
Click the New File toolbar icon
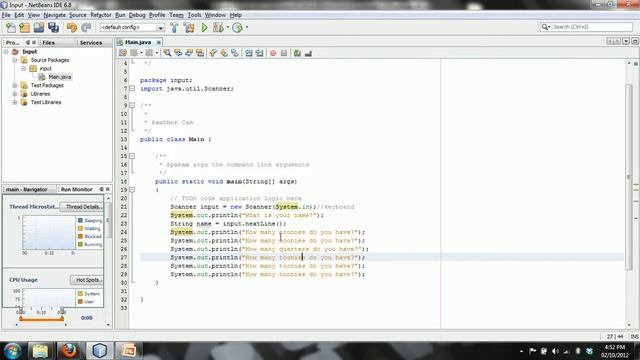[x=11, y=27]
